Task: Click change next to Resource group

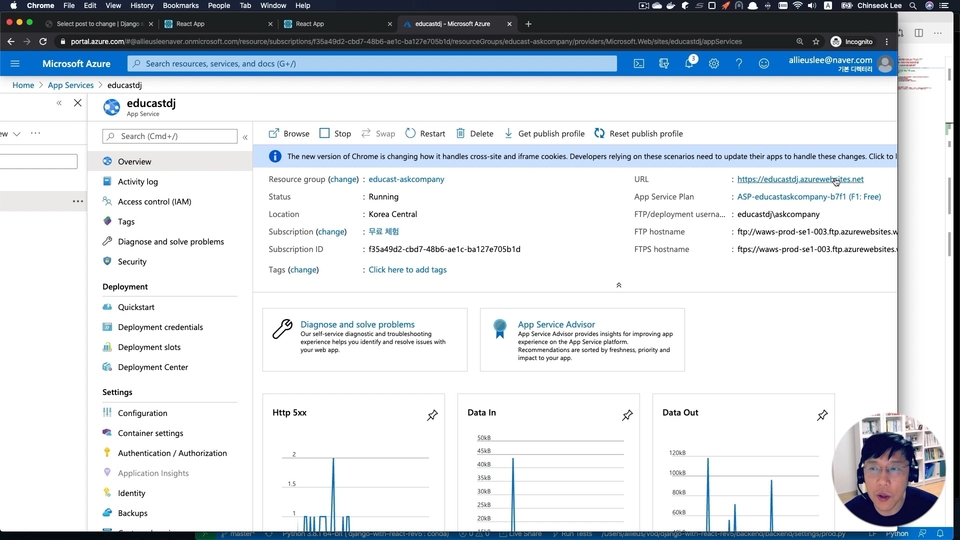Action: point(343,179)
